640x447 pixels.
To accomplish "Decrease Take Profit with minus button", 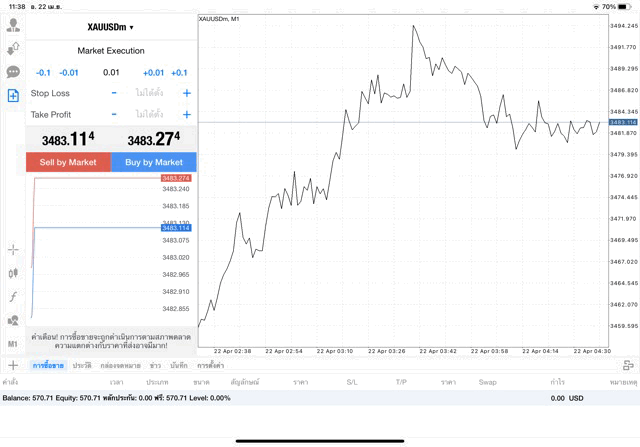I will point(114,115).
